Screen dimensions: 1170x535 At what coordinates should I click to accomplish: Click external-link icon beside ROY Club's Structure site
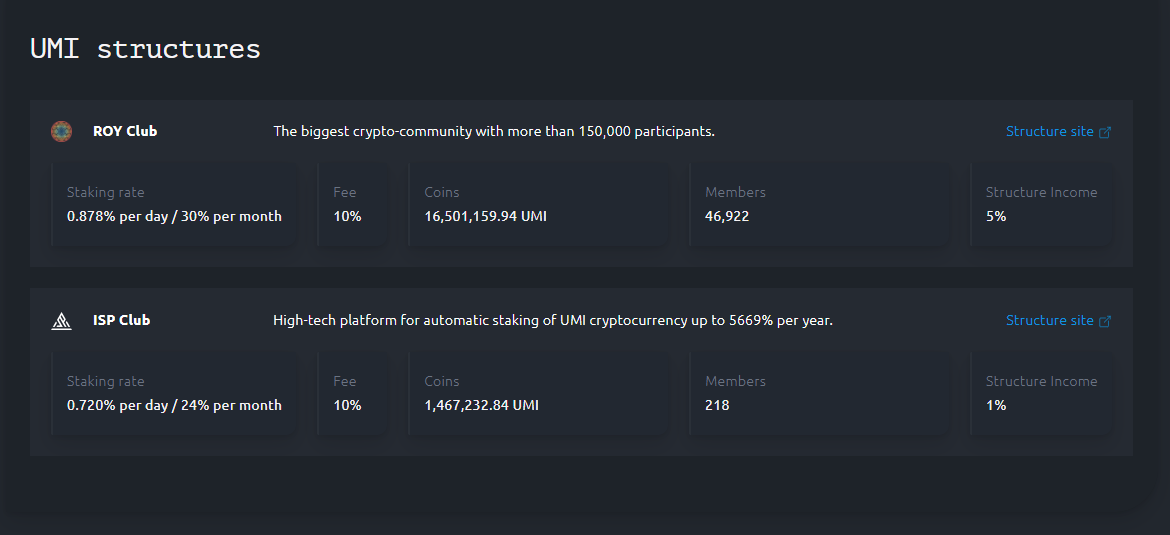point(1105,132)
